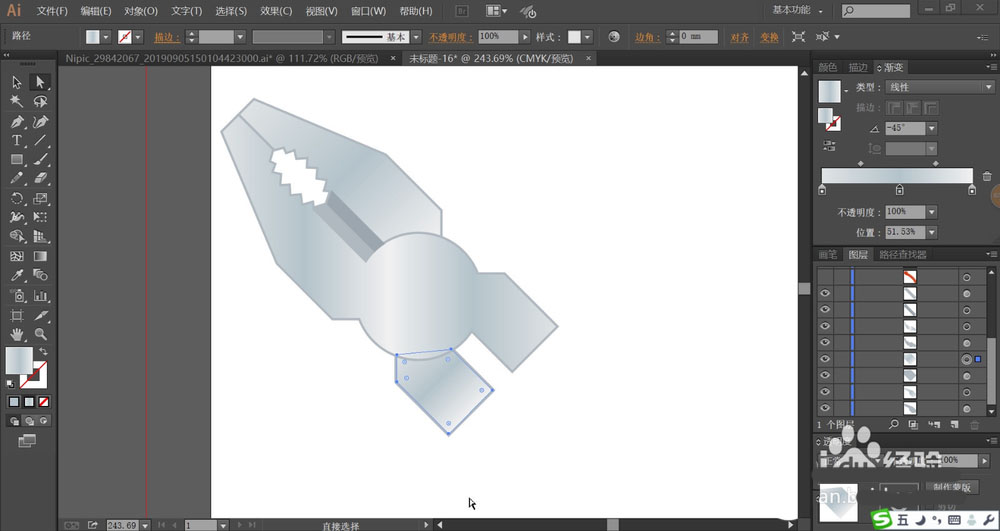1000x531 pixels.
Task: Select the Paintbrush tool
Action: pyautogui.click(x=40, y=159)
